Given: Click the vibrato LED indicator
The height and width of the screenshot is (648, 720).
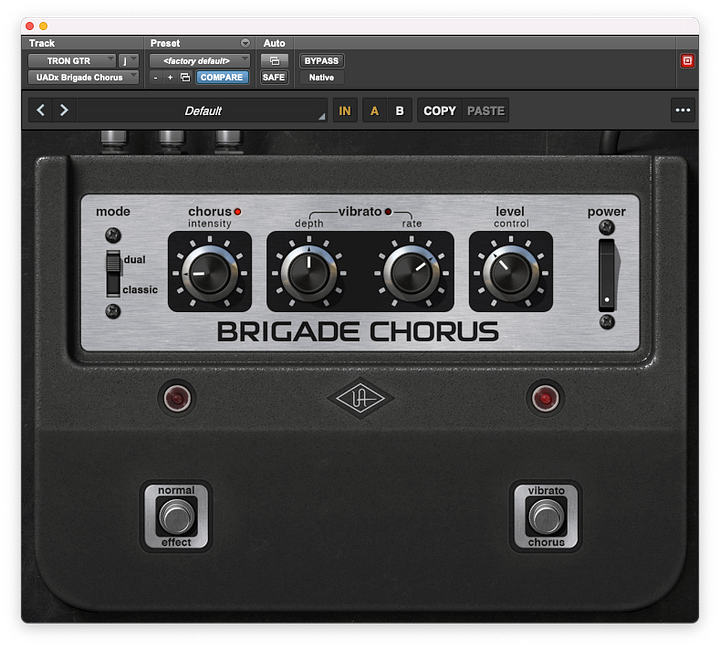Looking at the screenshot, I should pyautogui.click(x=388, y=212).
